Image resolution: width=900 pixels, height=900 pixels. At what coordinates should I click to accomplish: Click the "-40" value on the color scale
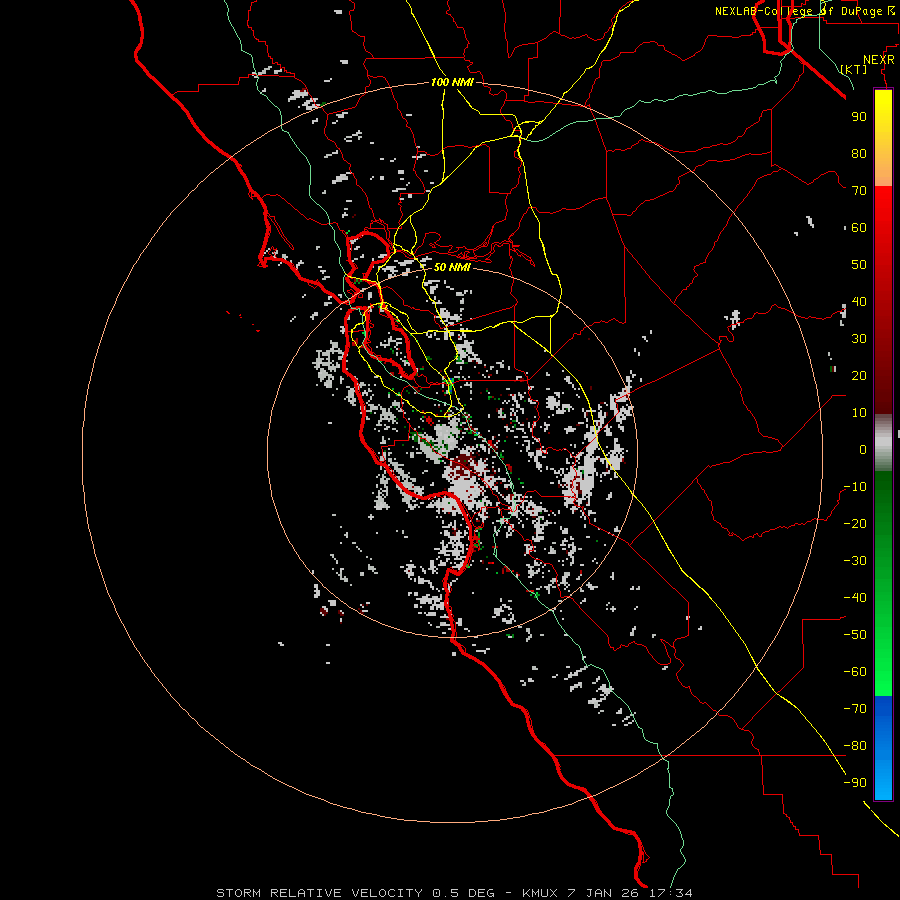click(855, 598)
